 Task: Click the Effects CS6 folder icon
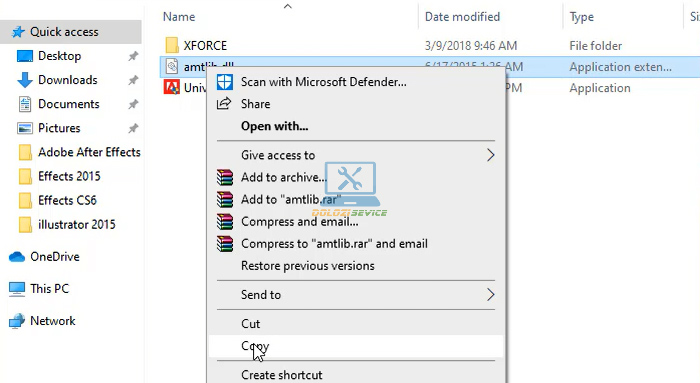pos(25,200)
